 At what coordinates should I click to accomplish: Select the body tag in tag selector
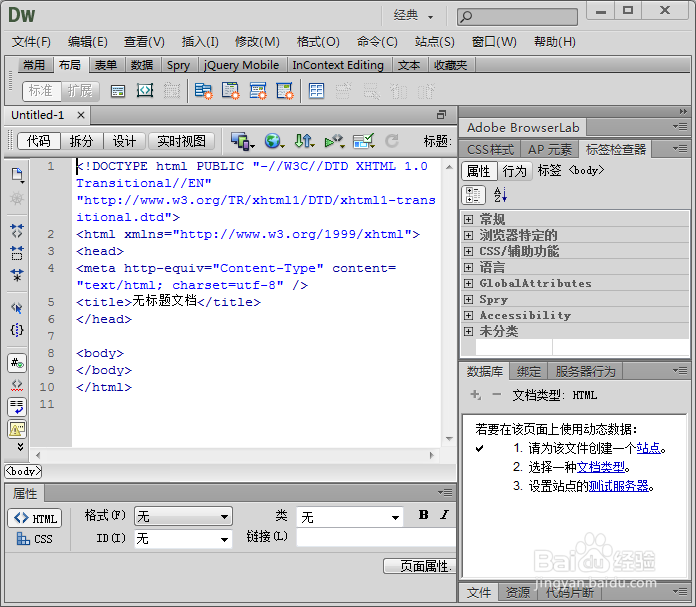(23, 471)
